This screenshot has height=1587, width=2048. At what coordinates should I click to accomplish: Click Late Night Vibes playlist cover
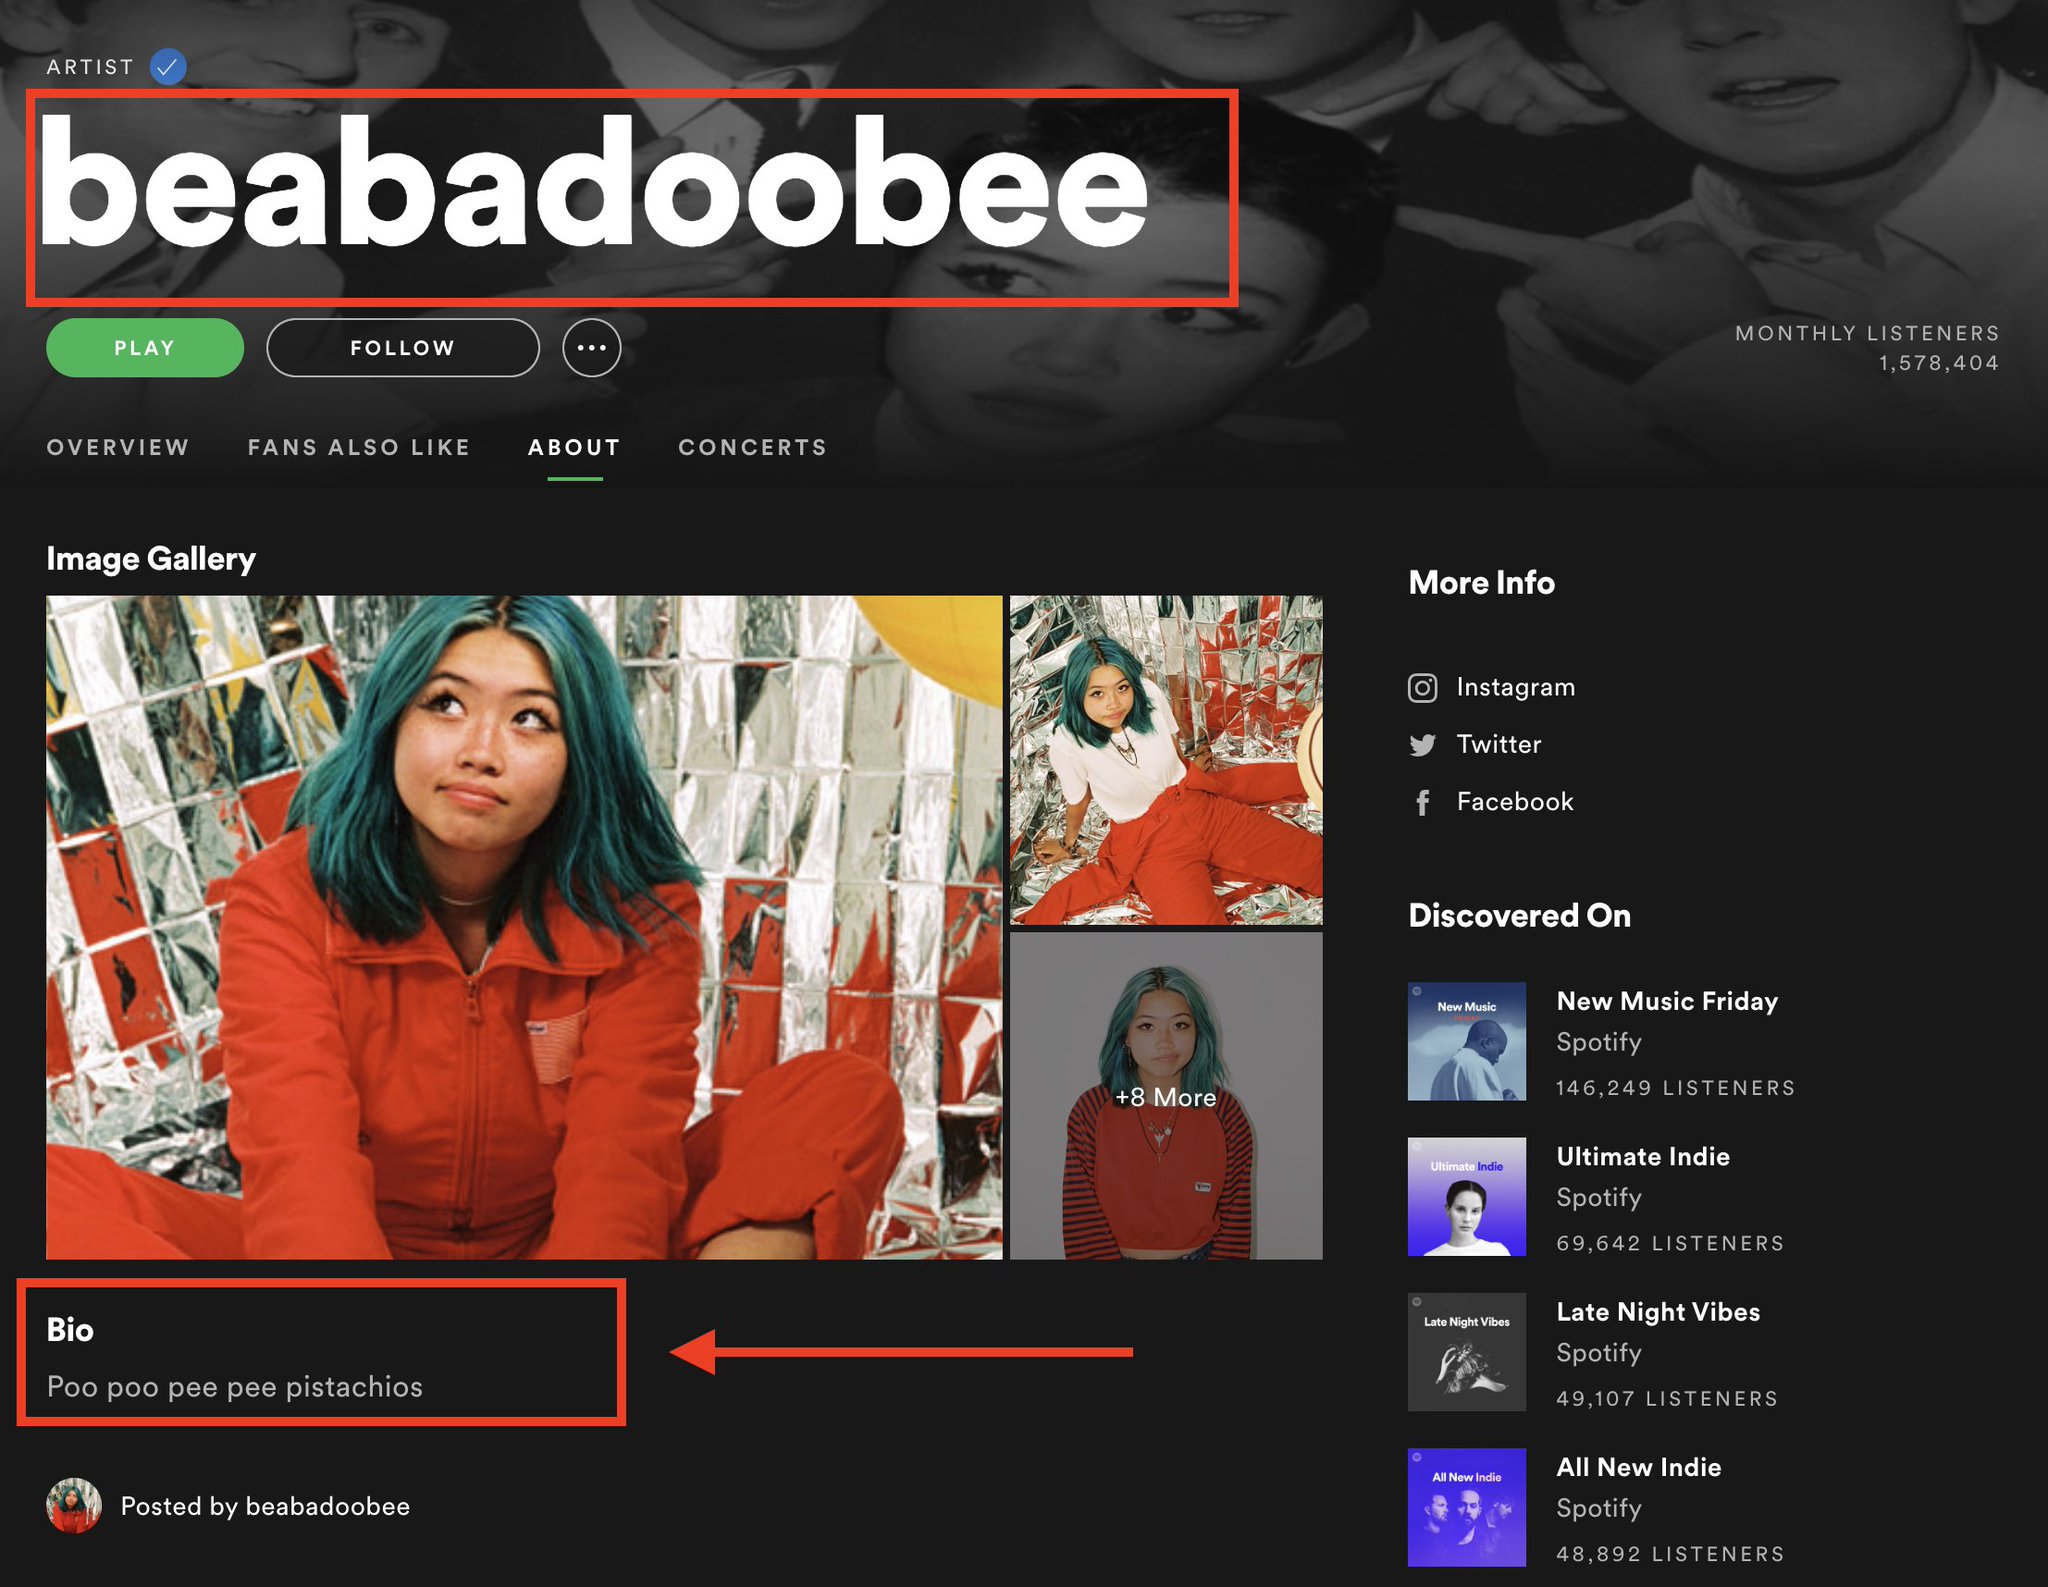coord(1467,1352)
